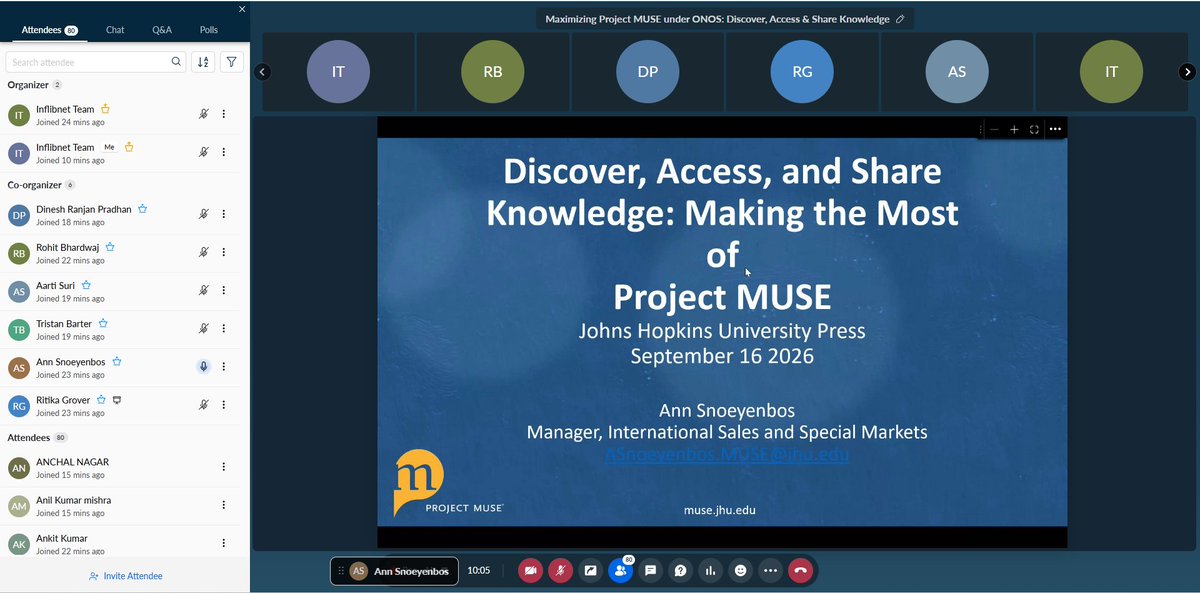Viewport: 1200px width, 593px height.
Task: Switch to the Polls tab
Action: tap(208, 30)
